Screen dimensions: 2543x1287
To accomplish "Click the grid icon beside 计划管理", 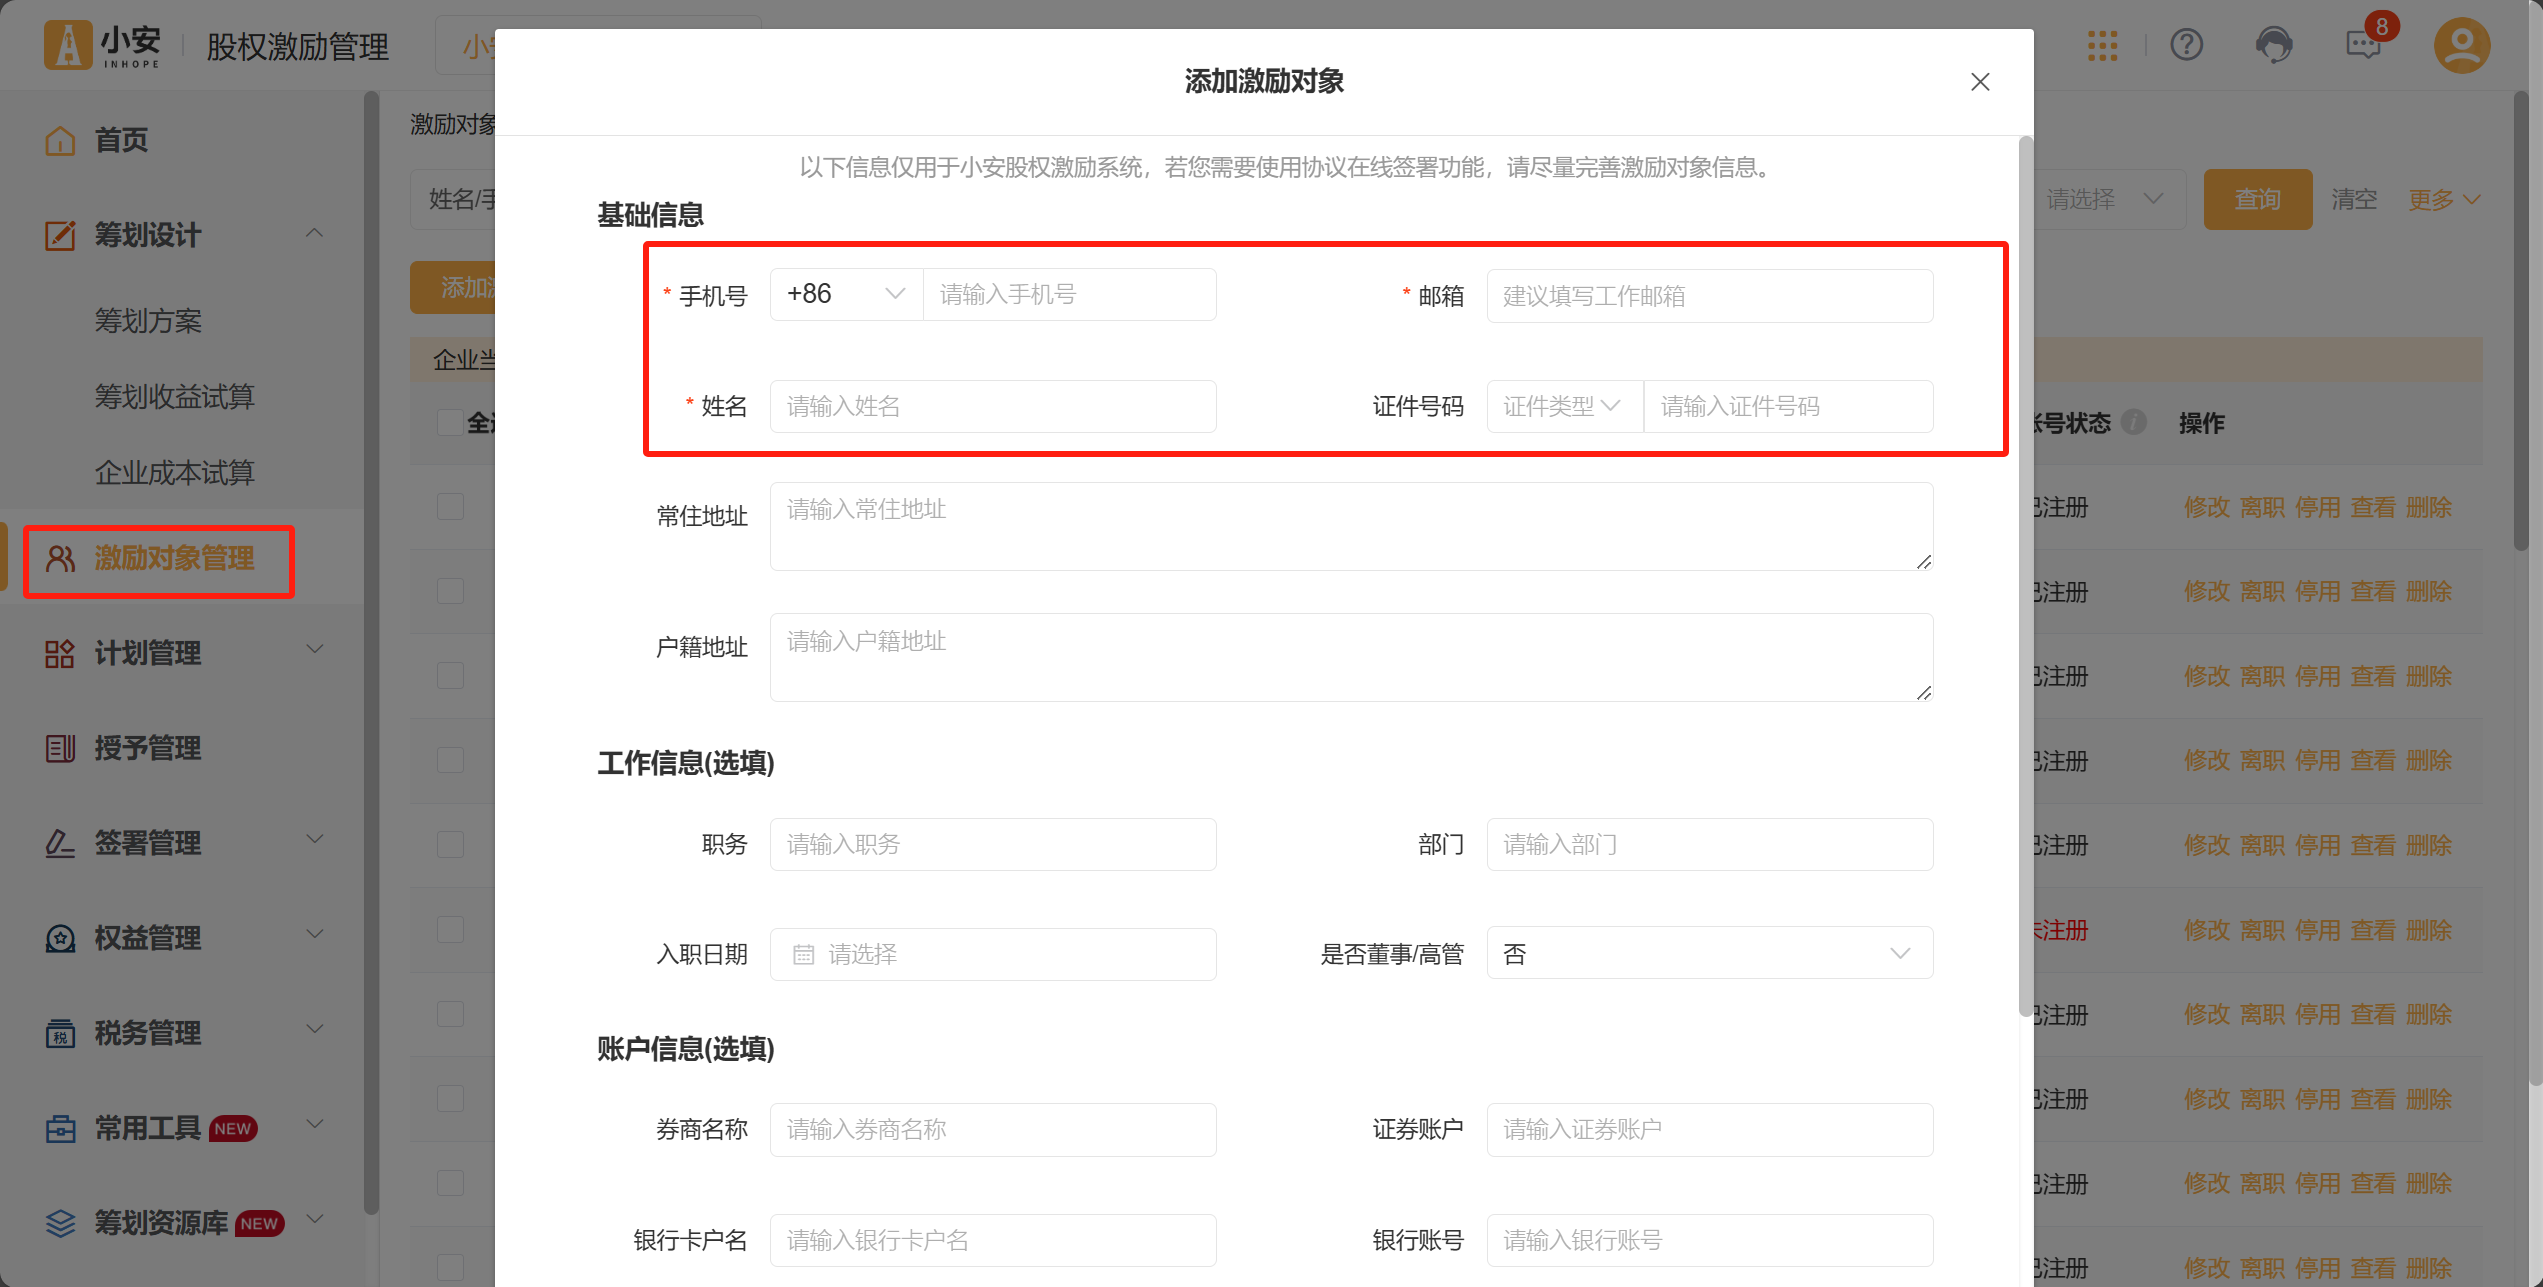I will pos(60,653).
